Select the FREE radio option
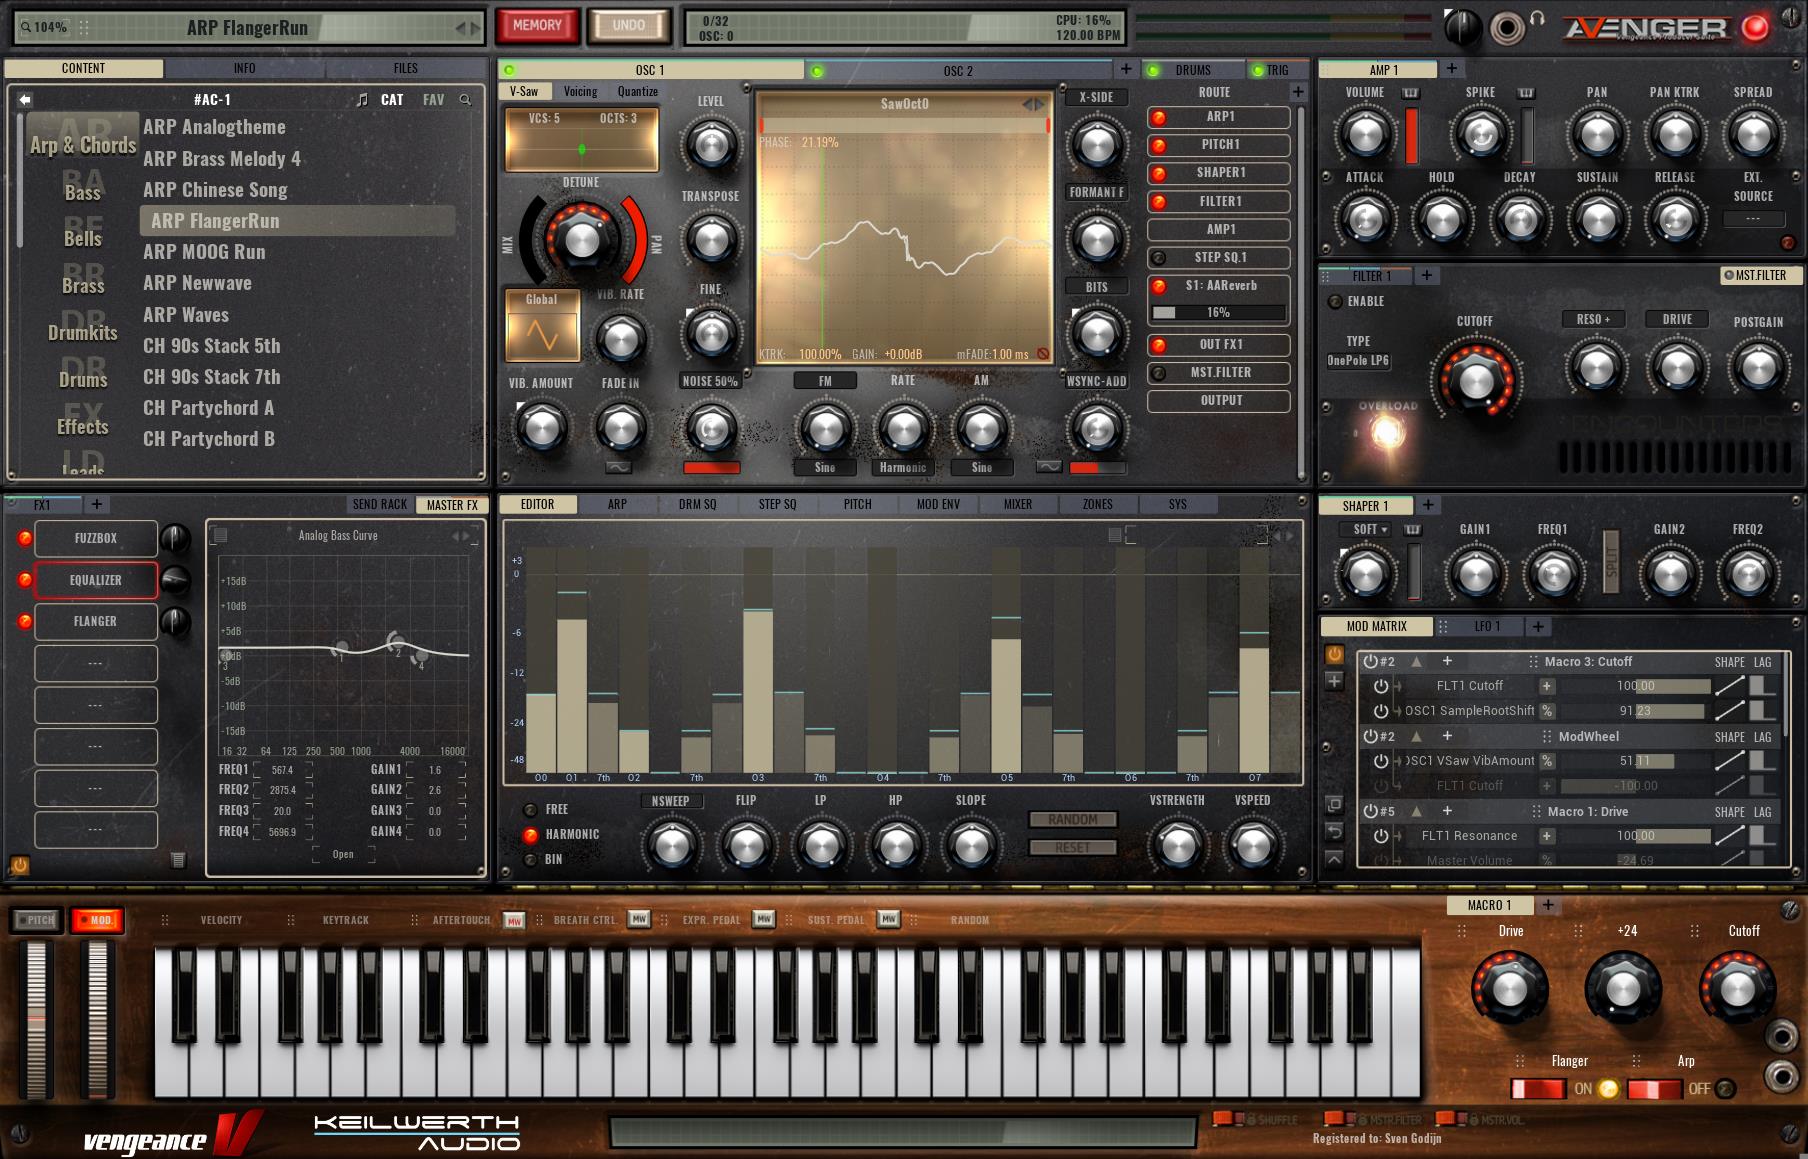 531,809
